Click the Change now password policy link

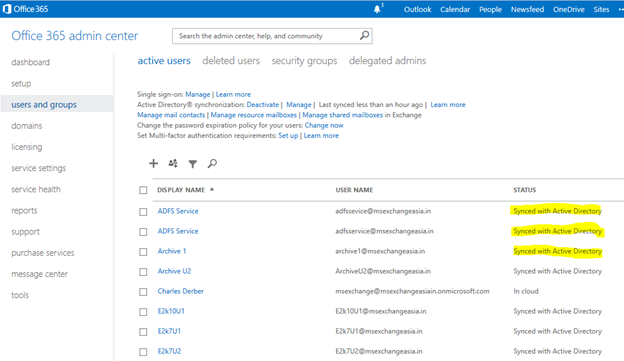tap(324, 125)
